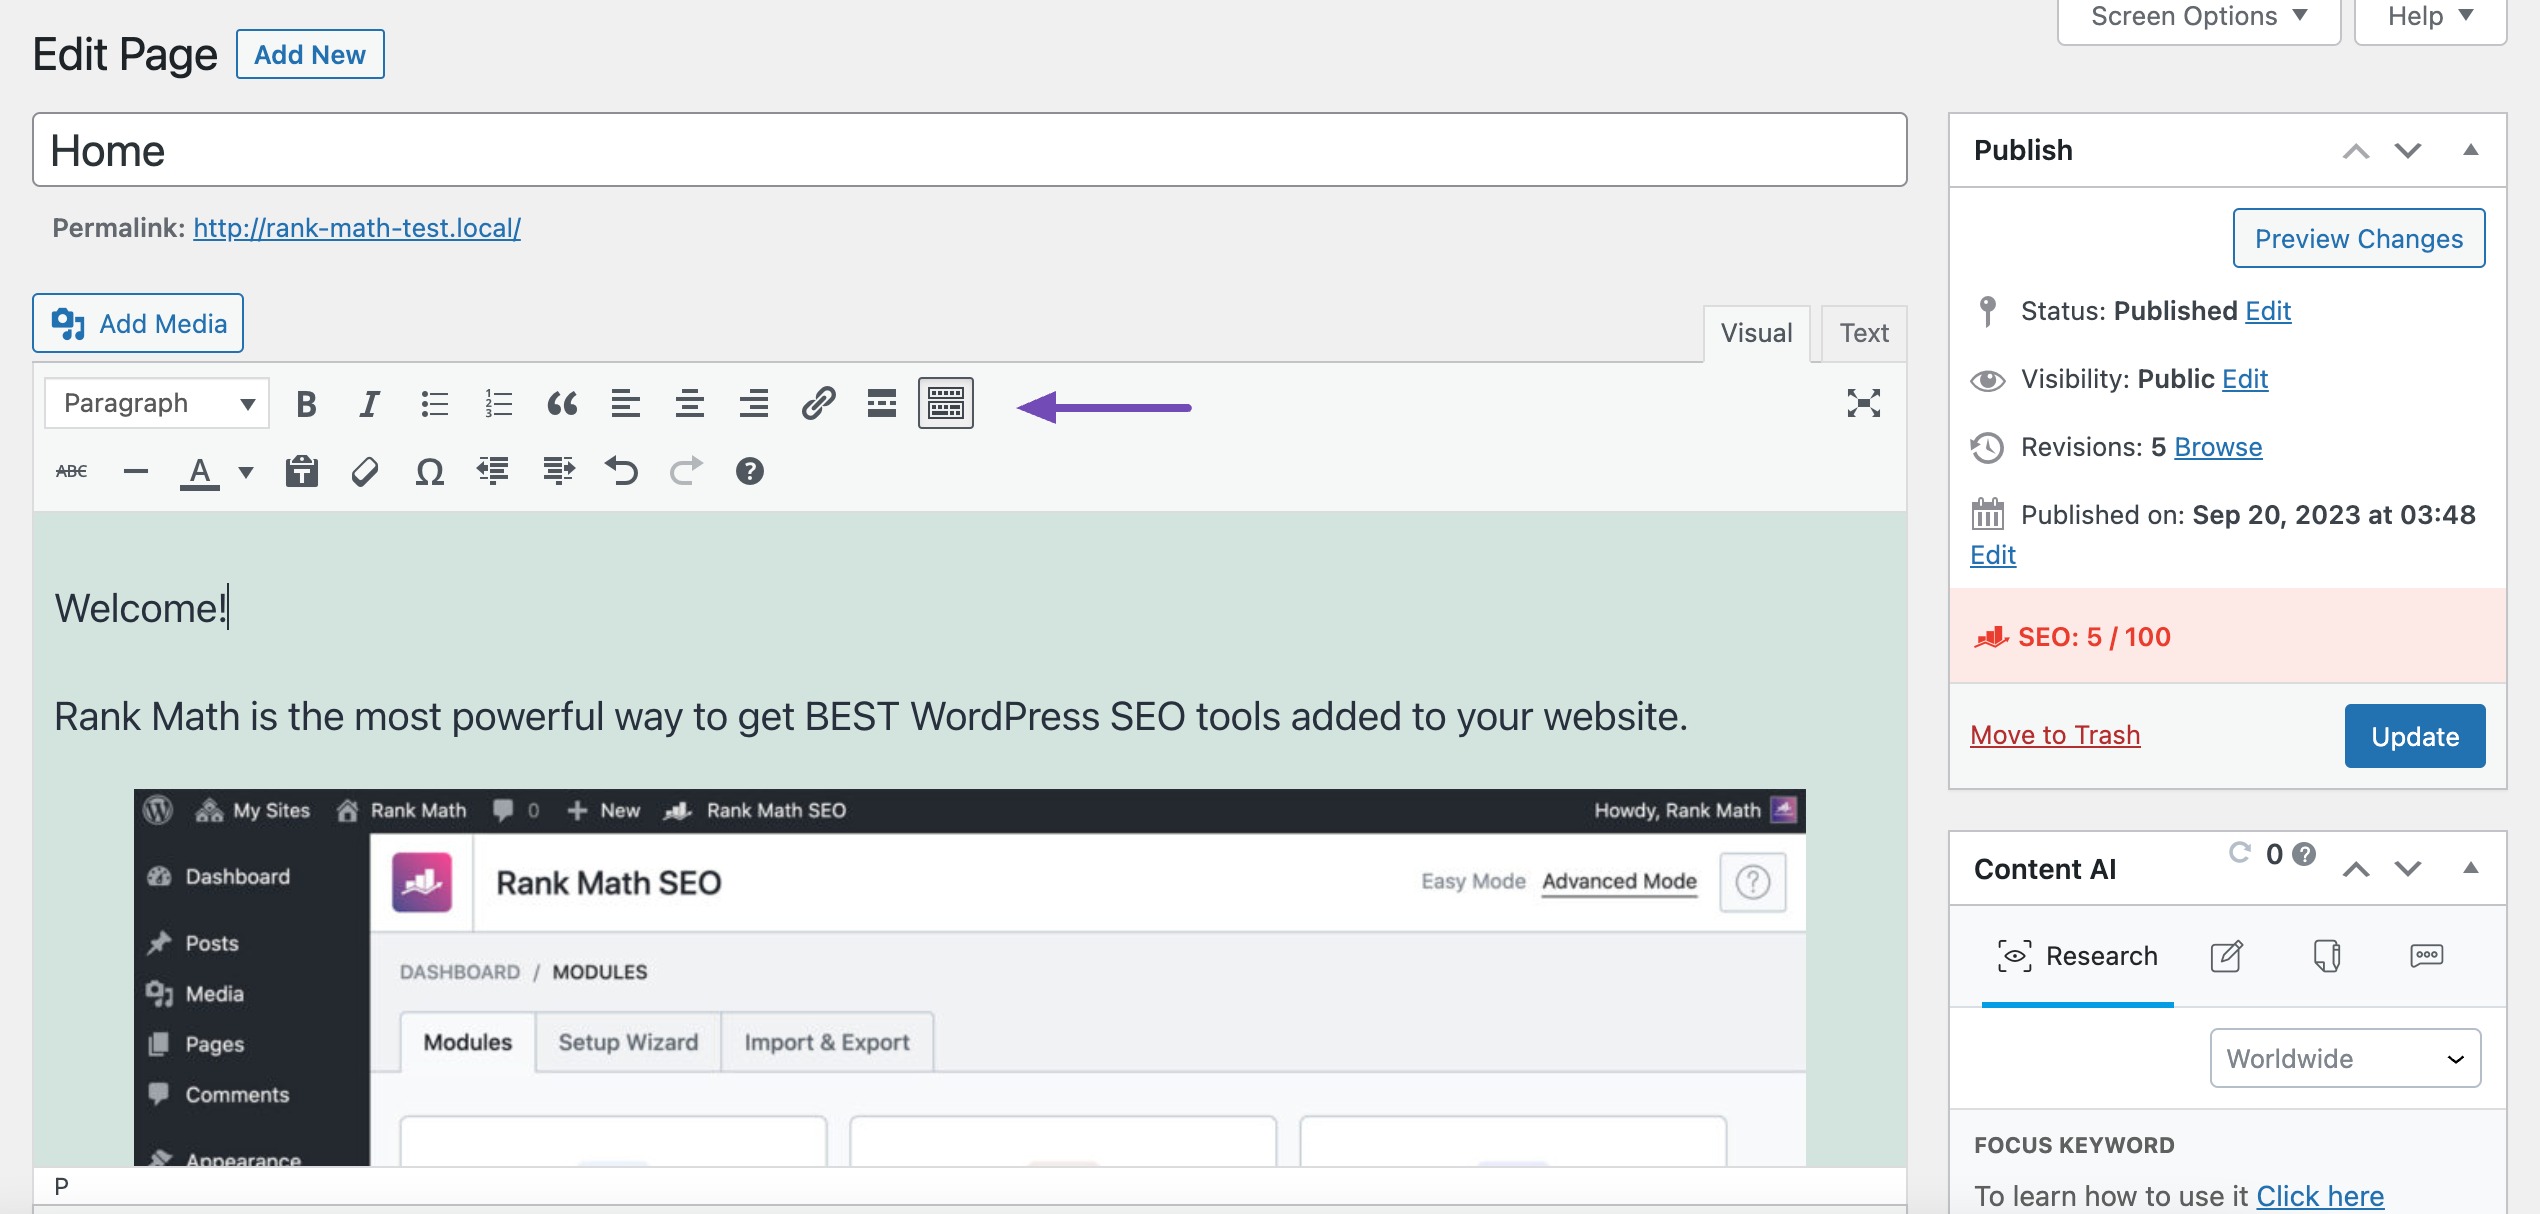Open the Paragraph format dropdown
Image resolution: width=2540 pixels, height=1214 pixels.
point(156,402)
